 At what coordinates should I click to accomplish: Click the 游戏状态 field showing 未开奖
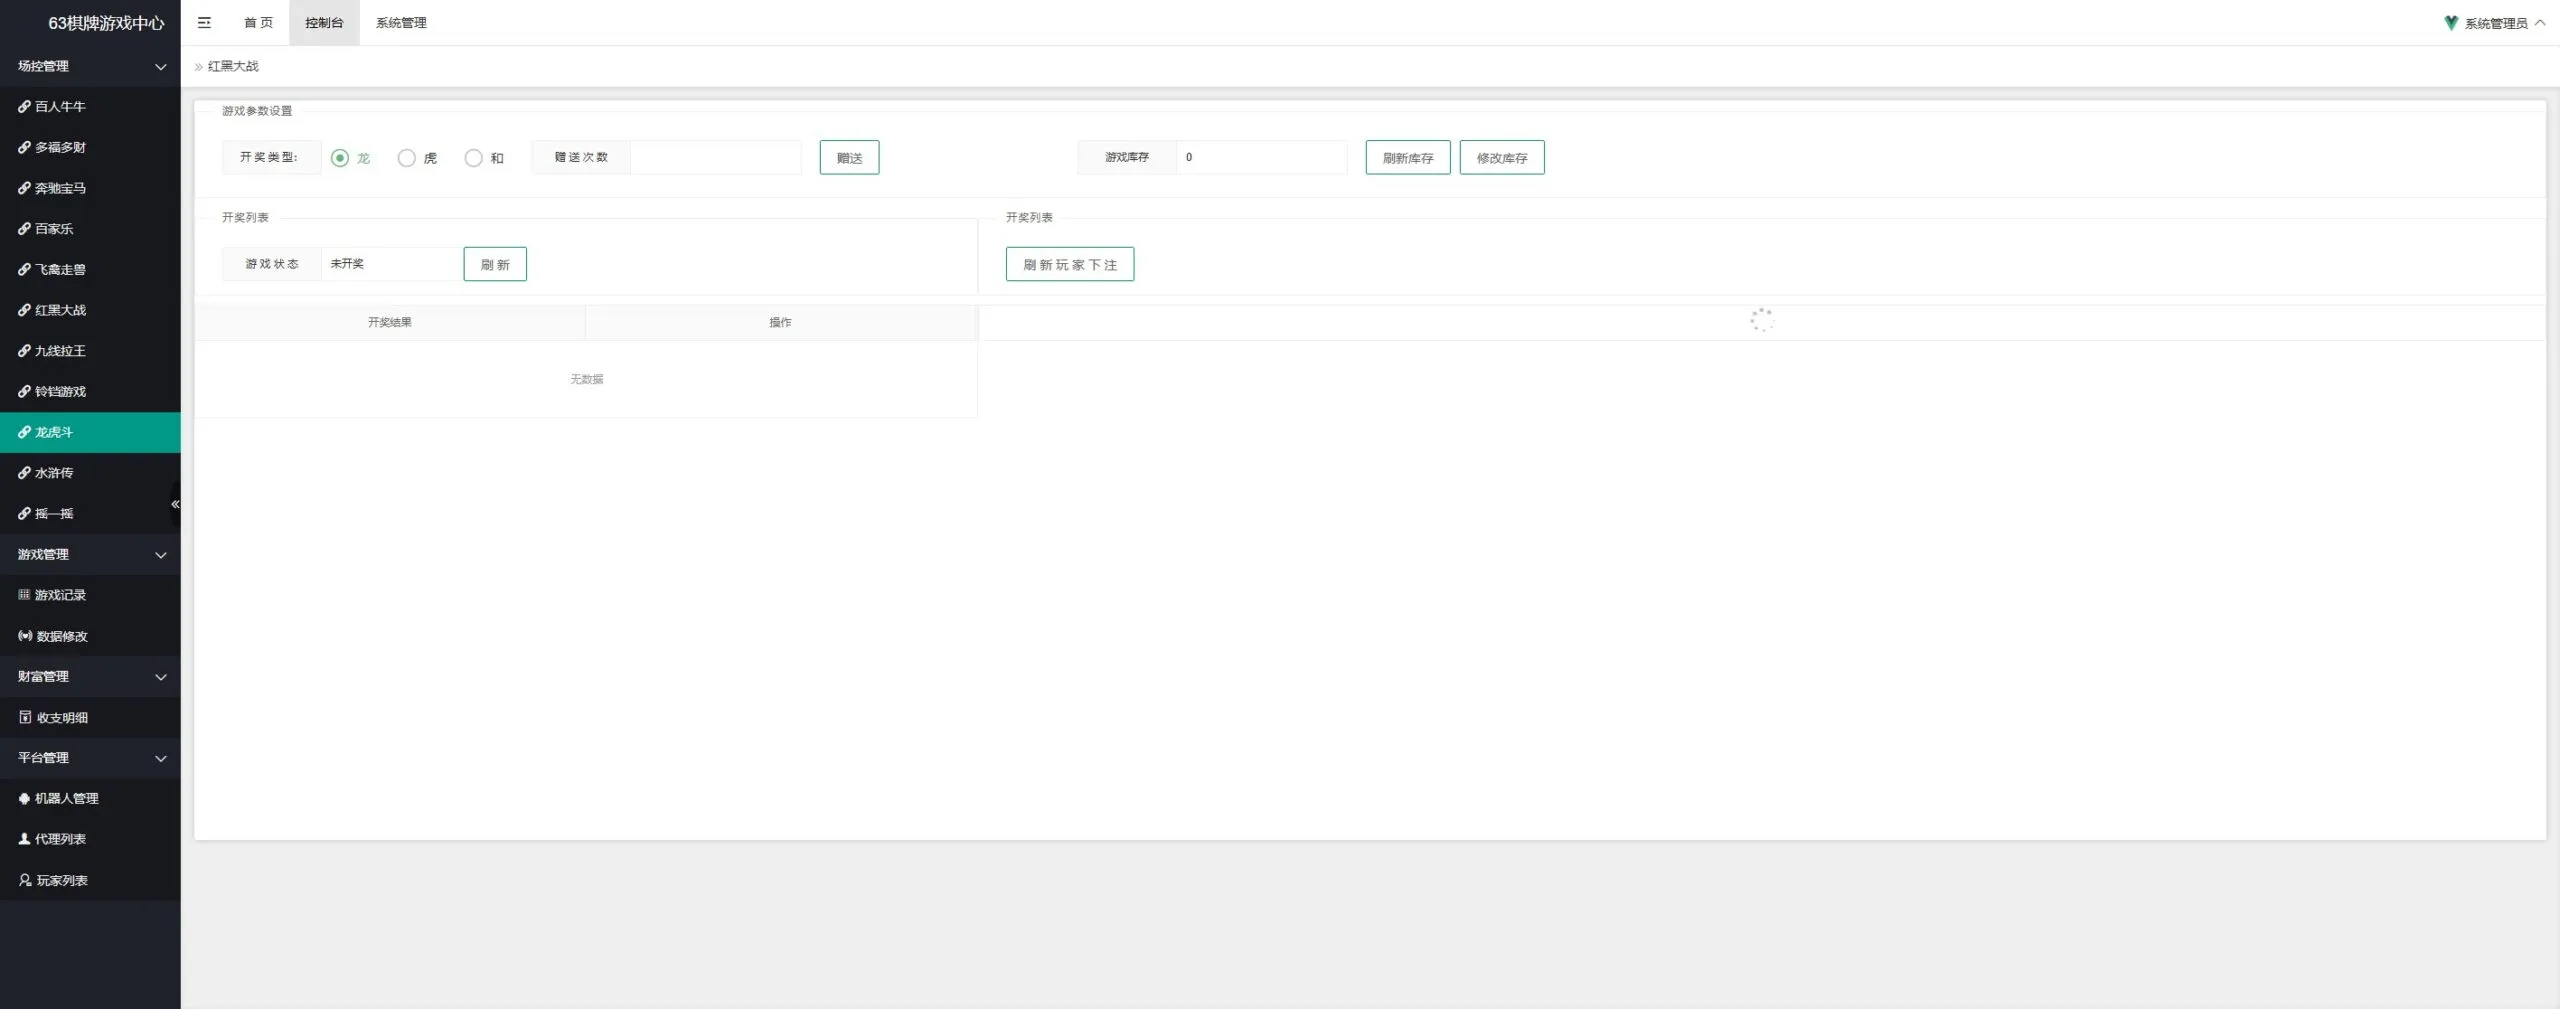[392, 264]
